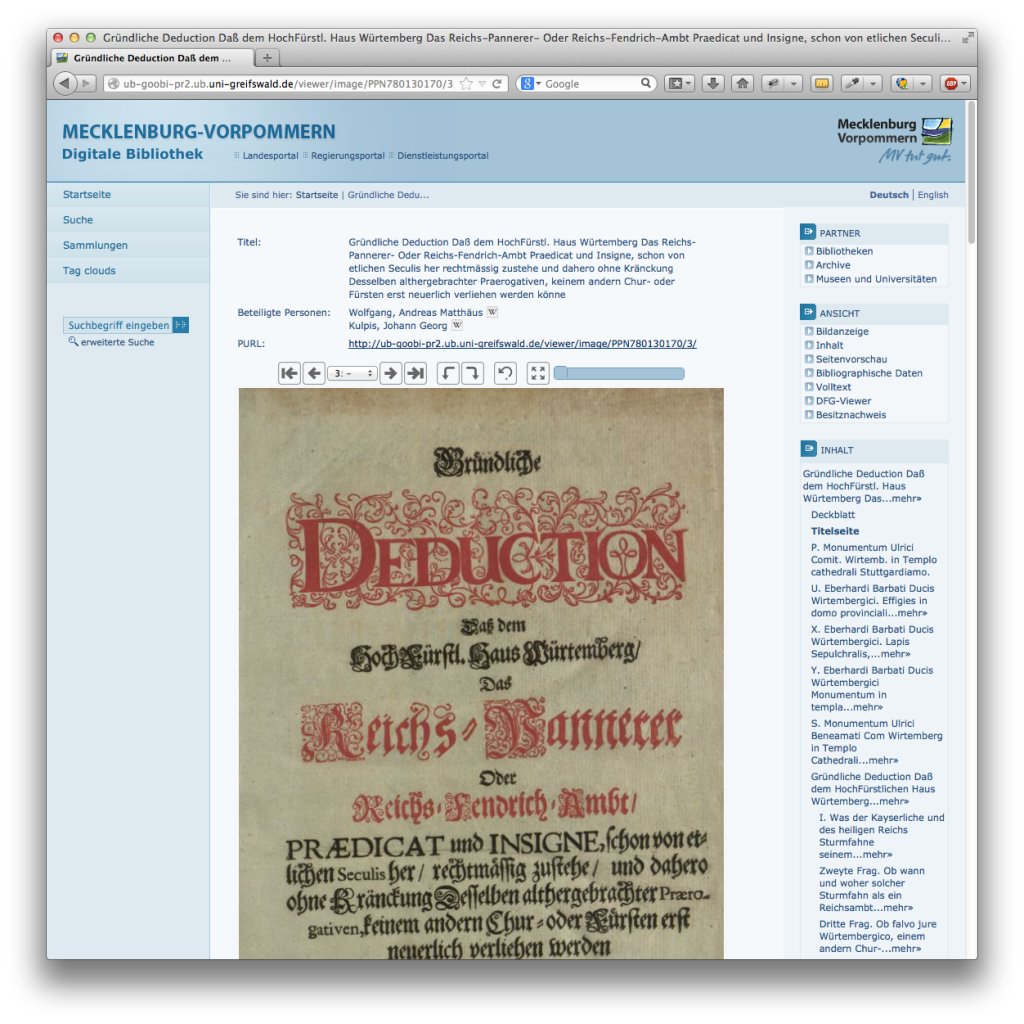Select the Gründliche Deduction browser tab

coord(152,57)
